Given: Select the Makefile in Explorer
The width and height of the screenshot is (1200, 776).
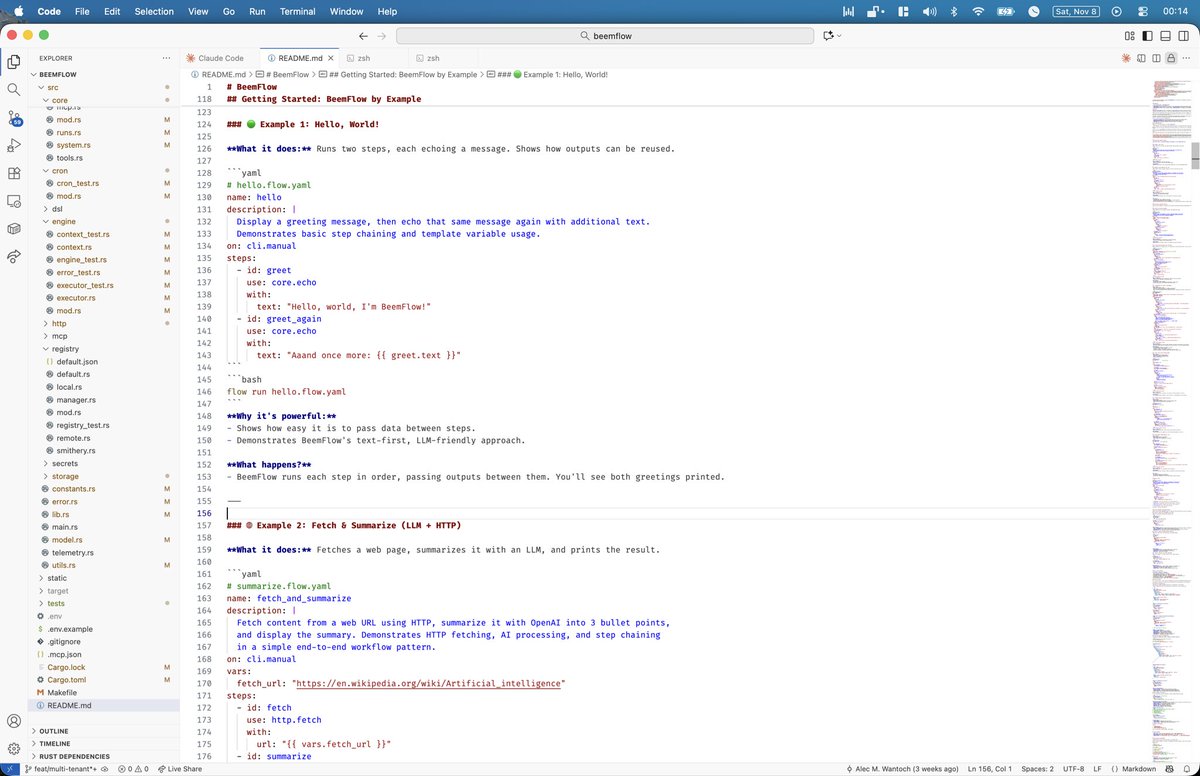Looking at the screenshot, I should coord(62,692).
